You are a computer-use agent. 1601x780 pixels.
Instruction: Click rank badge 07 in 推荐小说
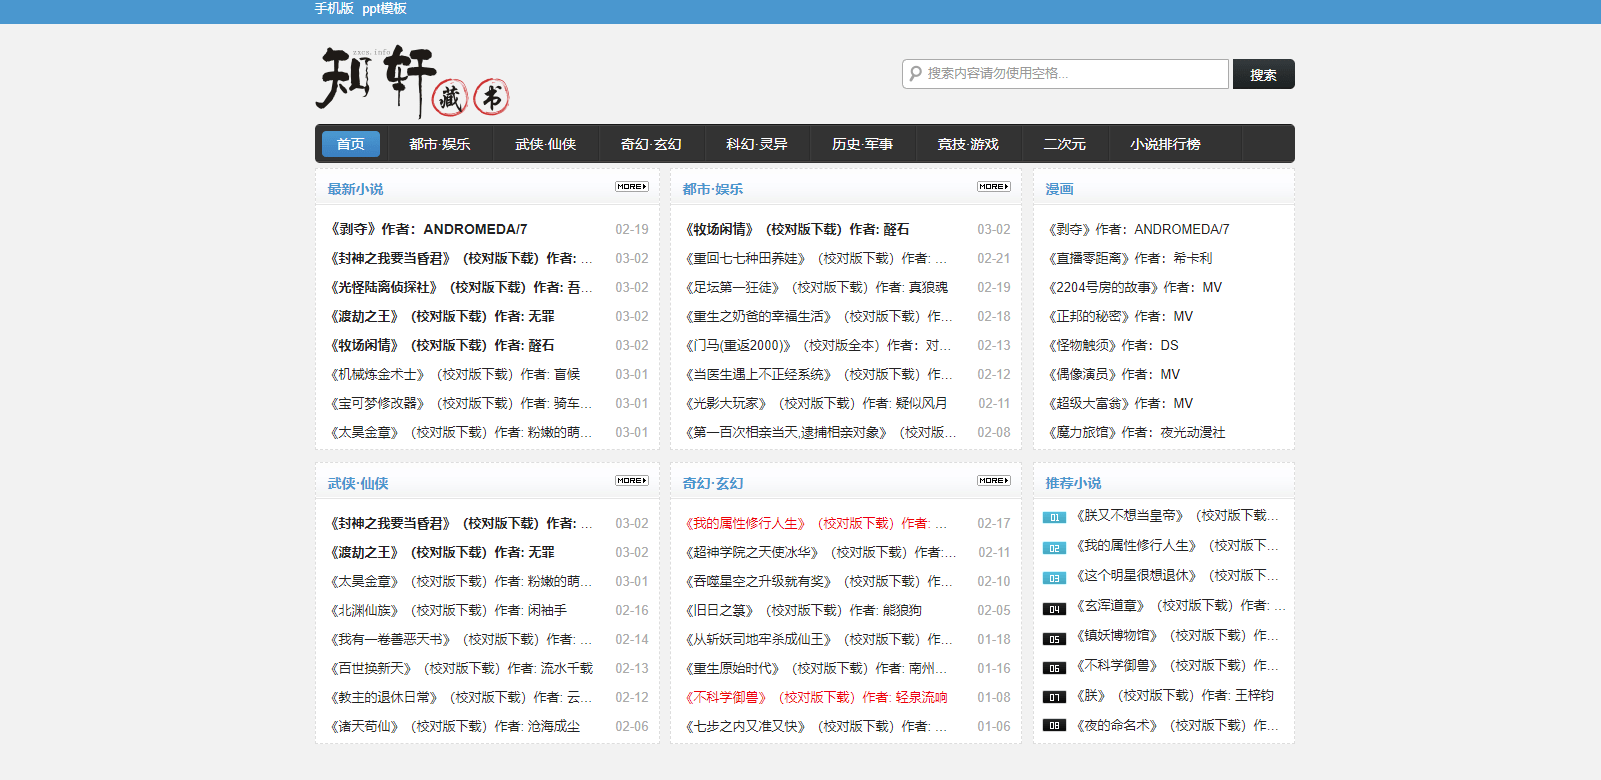pyautogui.click(x=1054, y=697)
